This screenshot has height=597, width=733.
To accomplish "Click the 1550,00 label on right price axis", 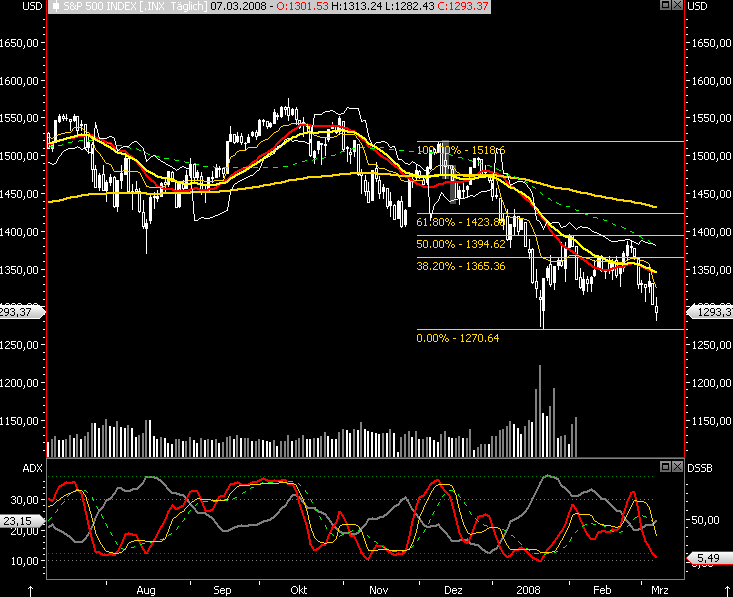I will [711, 118].
